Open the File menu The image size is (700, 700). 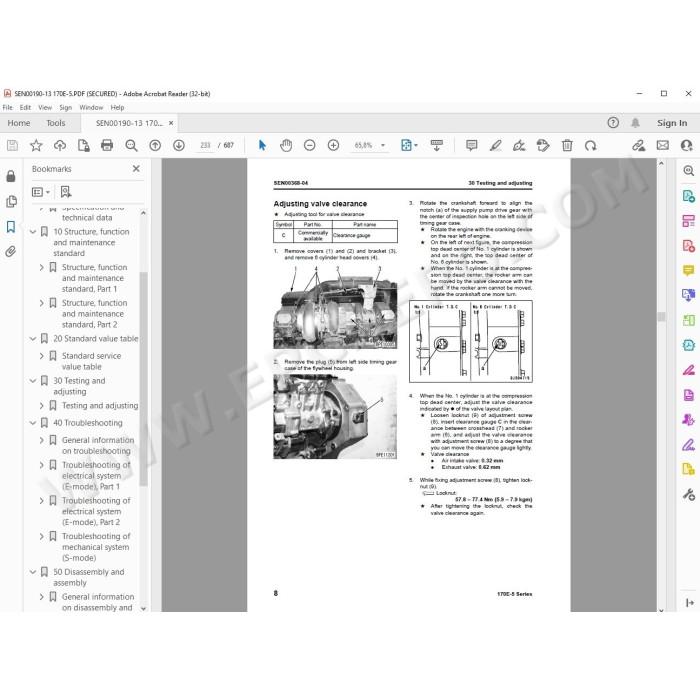click(8, 107)
